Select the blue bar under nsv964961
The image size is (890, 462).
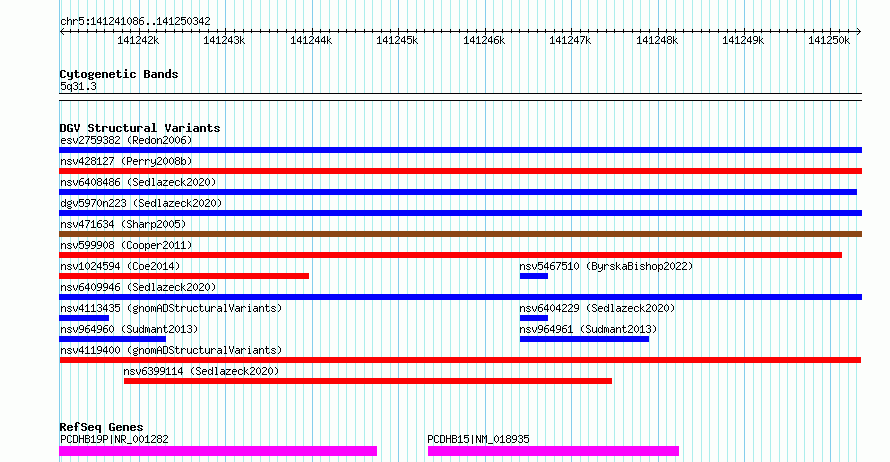pyautogui.click(x=584, y=339)
